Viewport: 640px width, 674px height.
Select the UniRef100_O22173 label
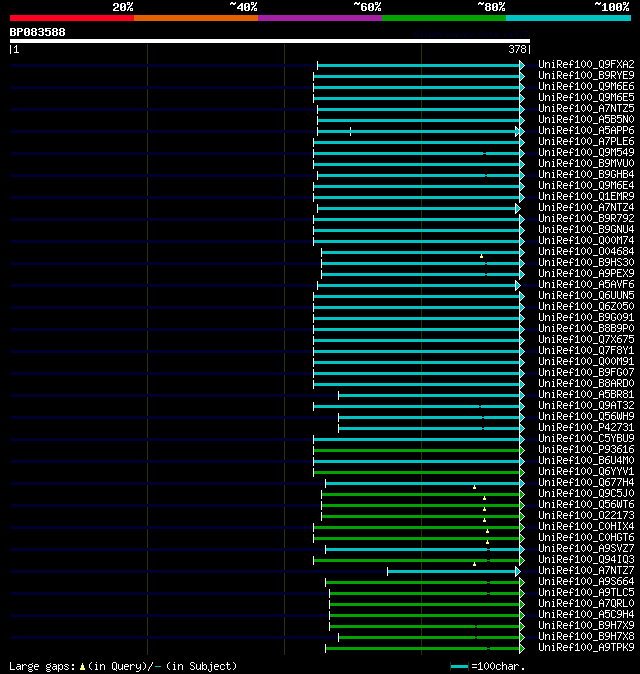point(586,516)
